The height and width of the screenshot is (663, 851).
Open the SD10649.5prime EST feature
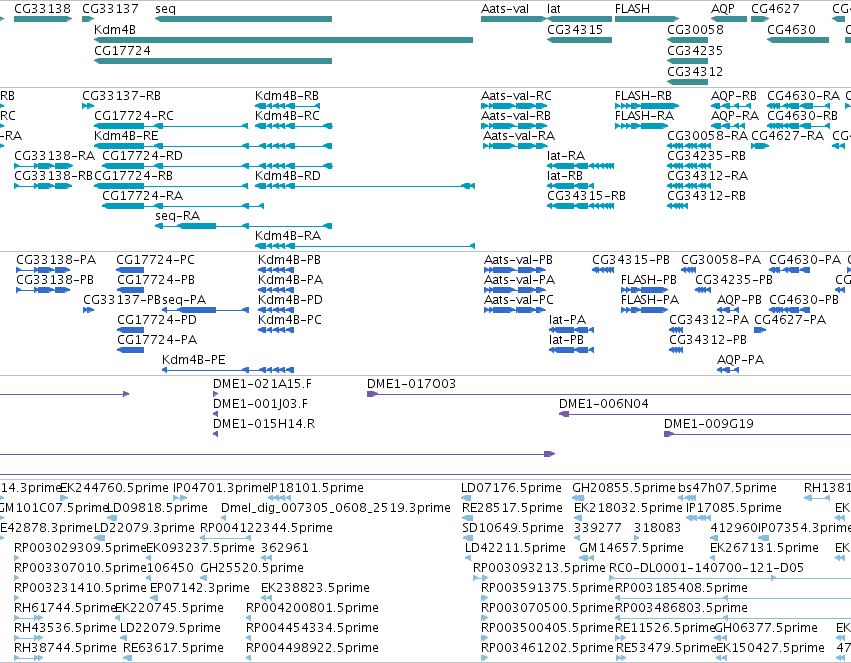tap(467, 538)
